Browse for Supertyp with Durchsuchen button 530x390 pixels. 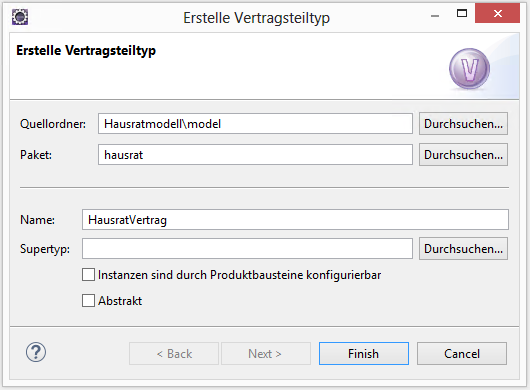[463, 249]
